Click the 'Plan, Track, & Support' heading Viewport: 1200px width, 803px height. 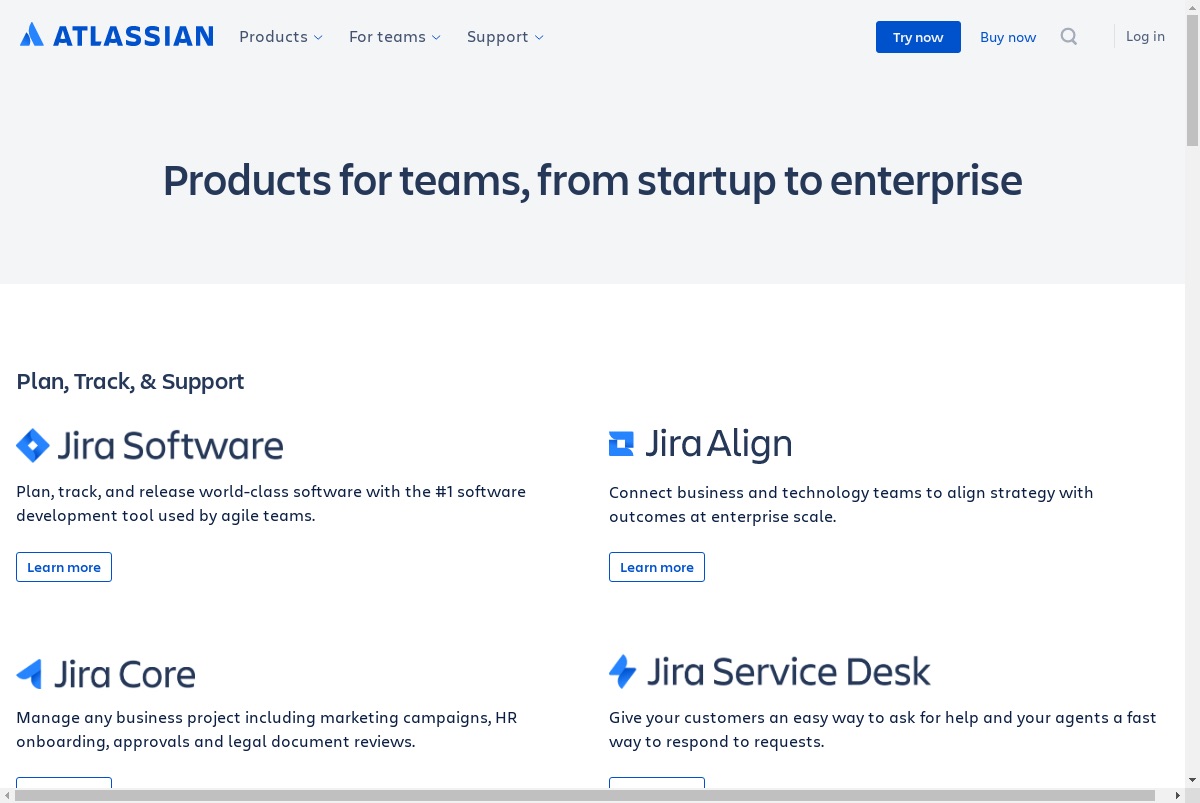click(130, 381)
